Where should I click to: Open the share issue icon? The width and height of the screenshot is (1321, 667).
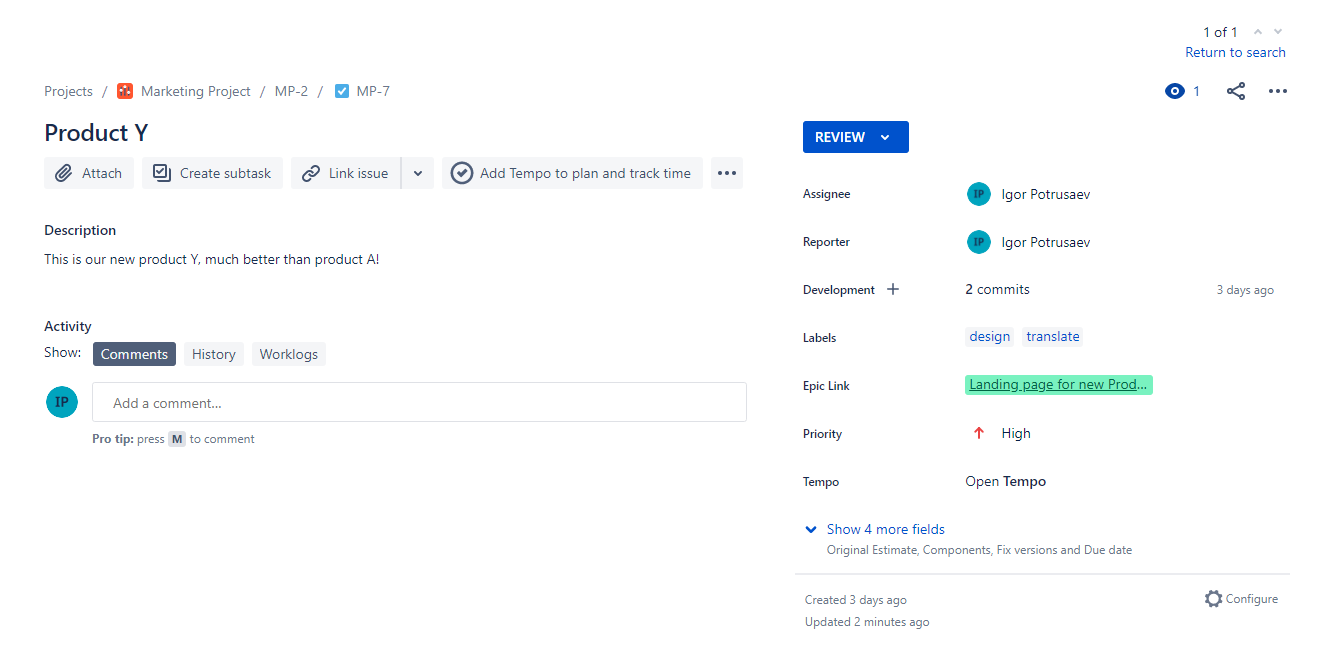pyautogui.click(x=1236, y=91)
